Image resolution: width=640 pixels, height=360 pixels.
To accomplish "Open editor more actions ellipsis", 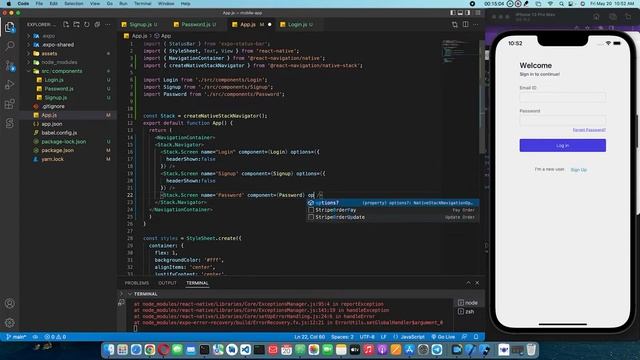I will click(476, 24).
